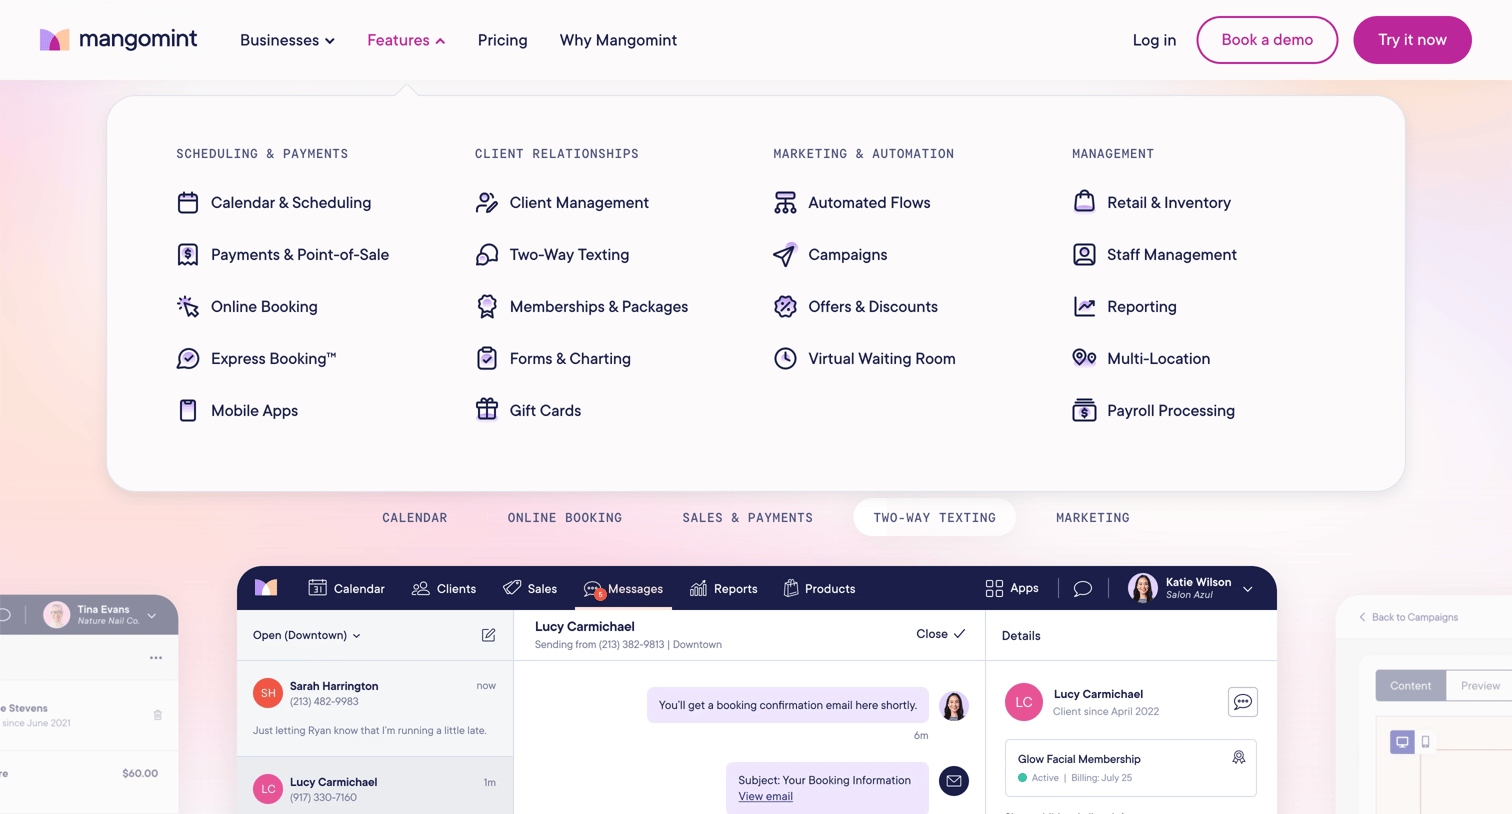Click the Payments & Point-of-Sale receipt icon
The width and height of the screenshot is (1512, 814).
tap(188, 255)
